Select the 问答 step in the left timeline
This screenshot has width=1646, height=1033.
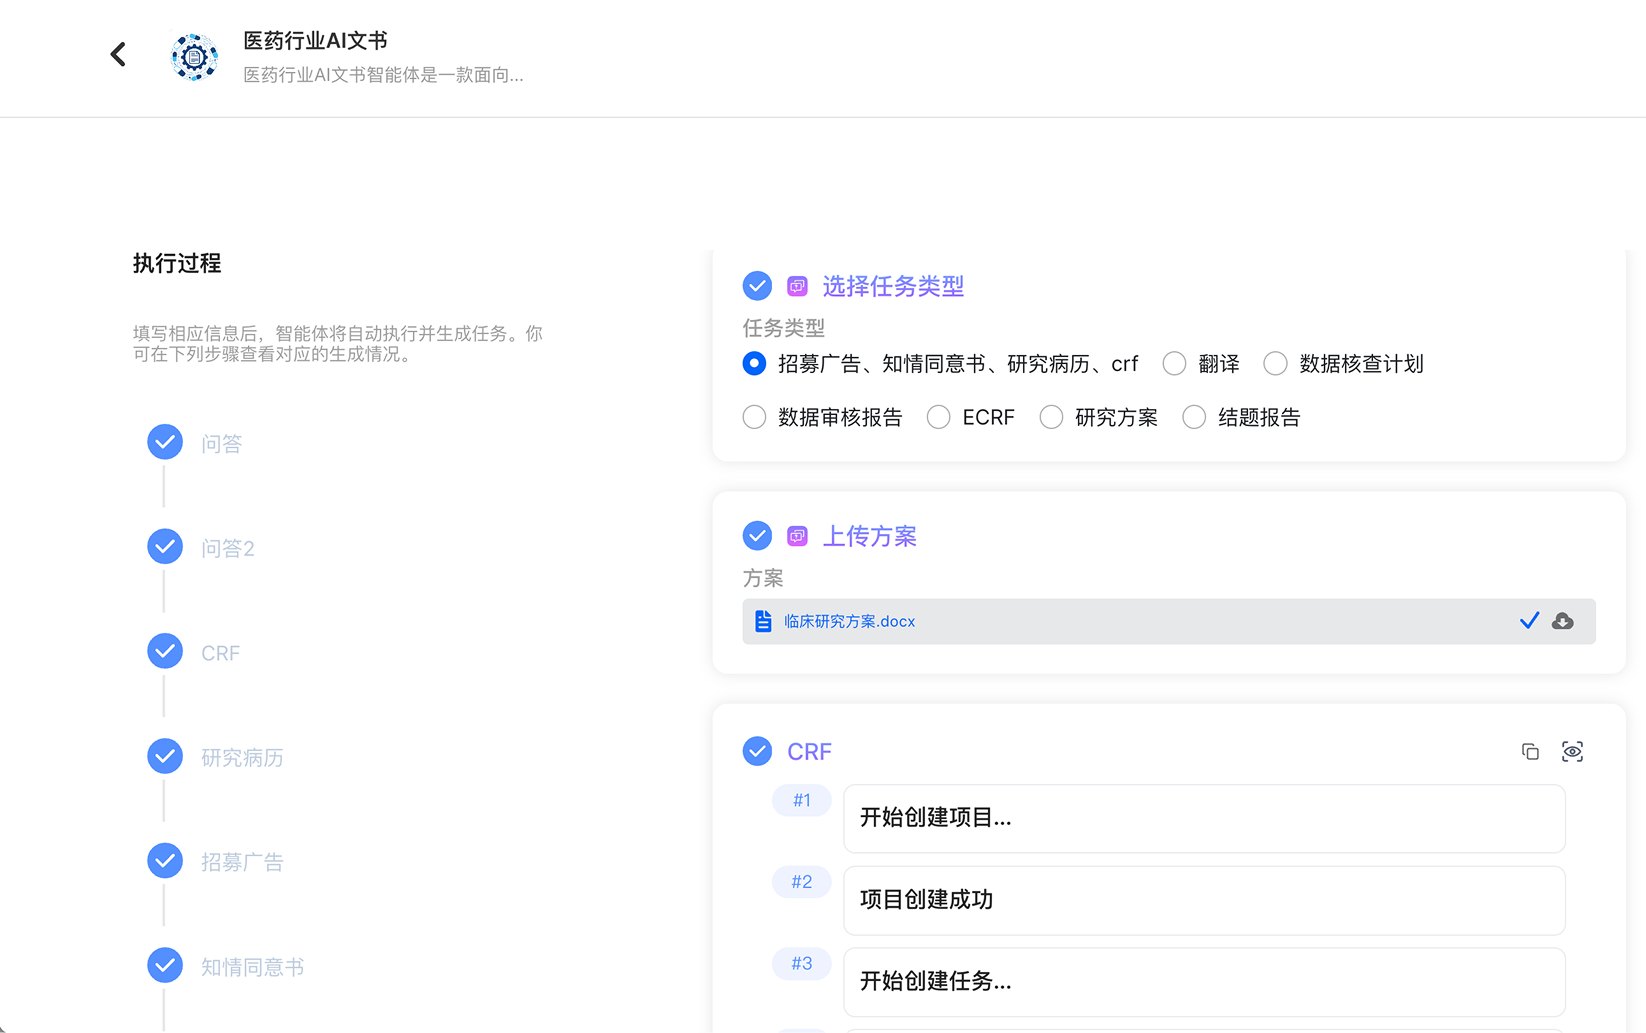pyautogui.click(x=221, y=443)
